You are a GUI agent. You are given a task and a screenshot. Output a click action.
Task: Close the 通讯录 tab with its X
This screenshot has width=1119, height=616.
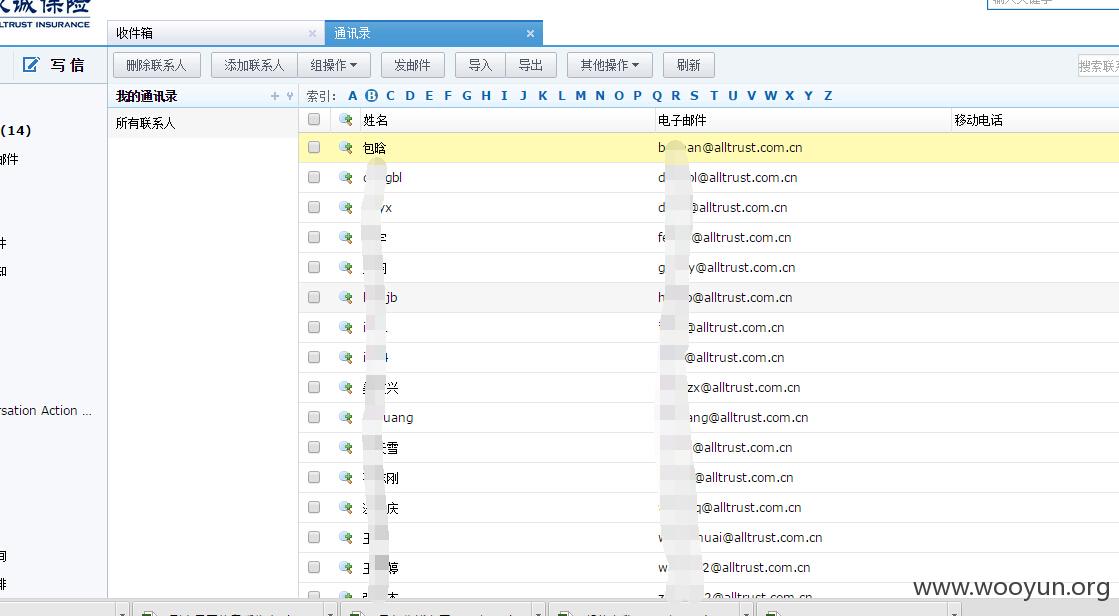pyautogui.click(x=530, y=34)
